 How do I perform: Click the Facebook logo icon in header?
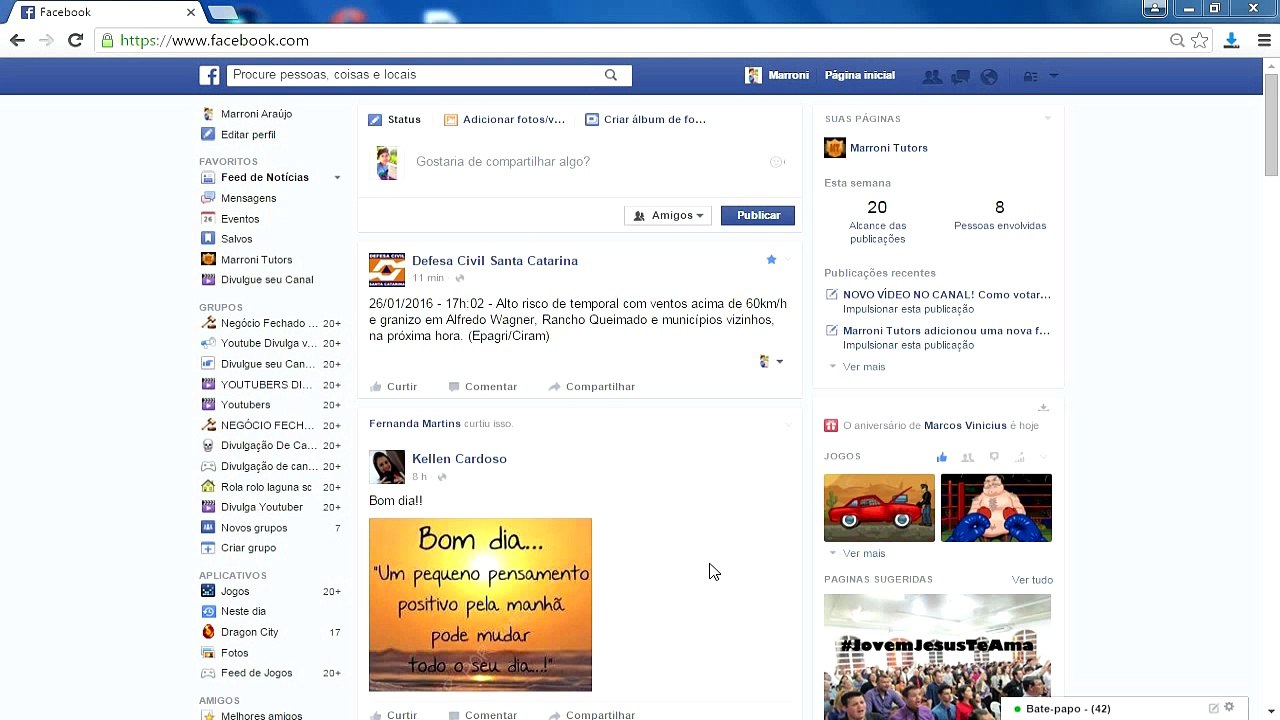(x=209, y=75)
